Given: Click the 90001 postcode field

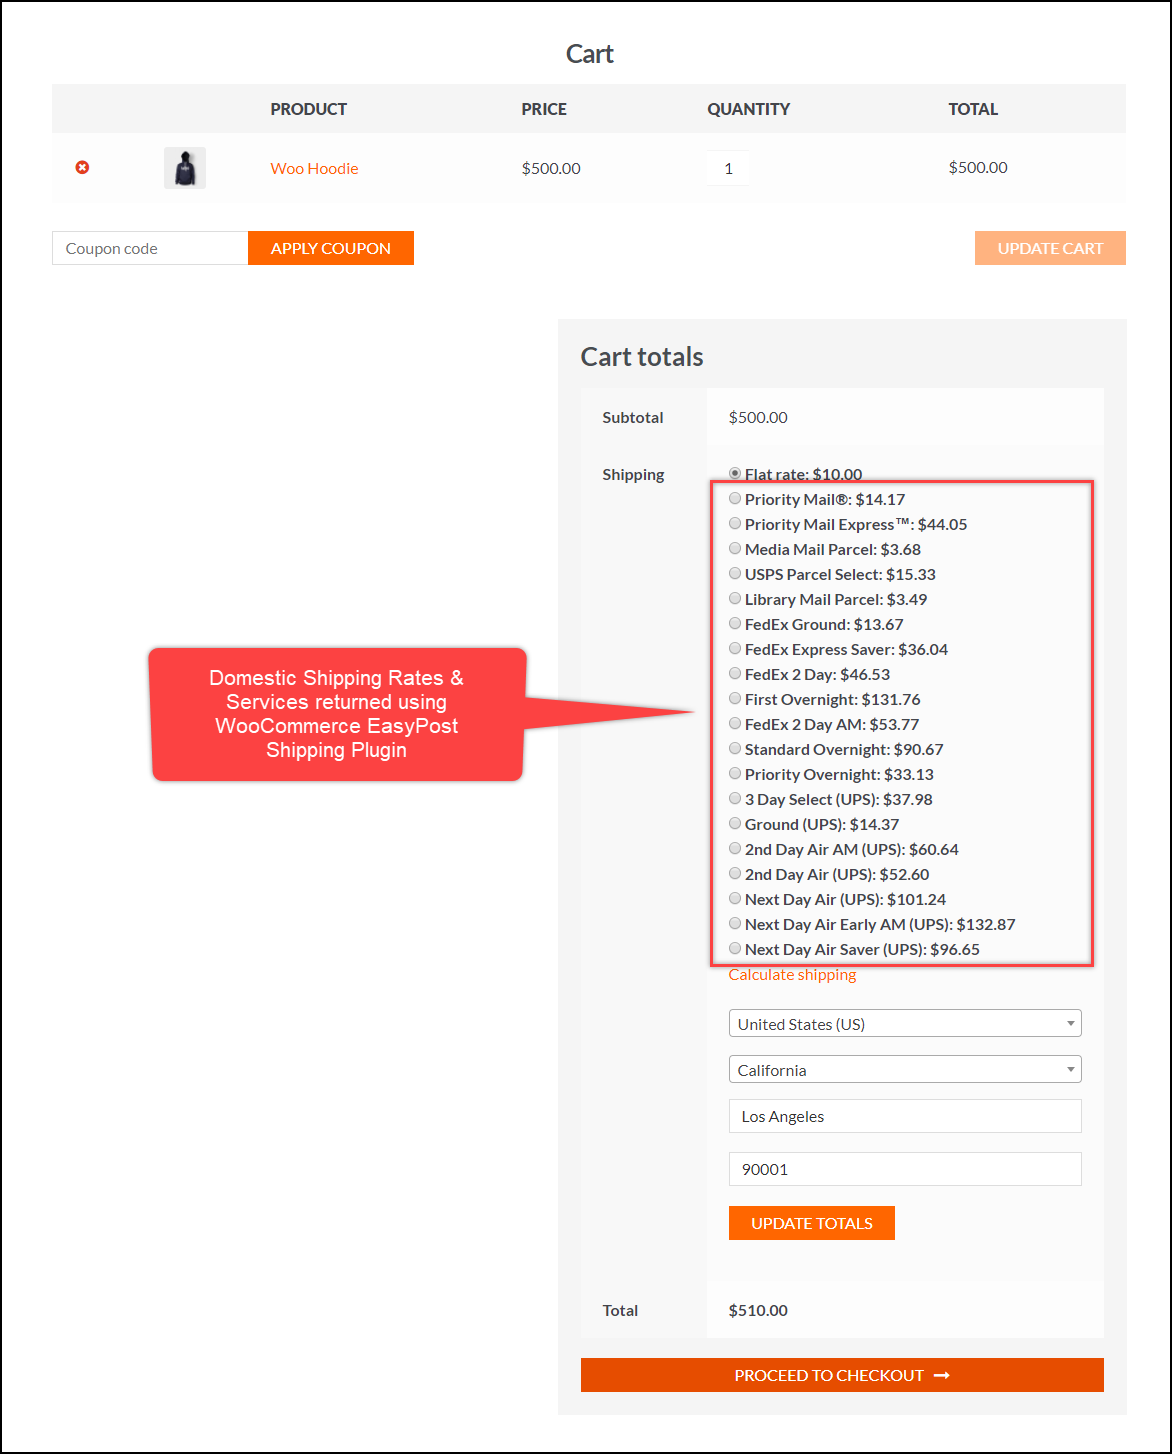Looking at the screenshot, I should 905,1169.
